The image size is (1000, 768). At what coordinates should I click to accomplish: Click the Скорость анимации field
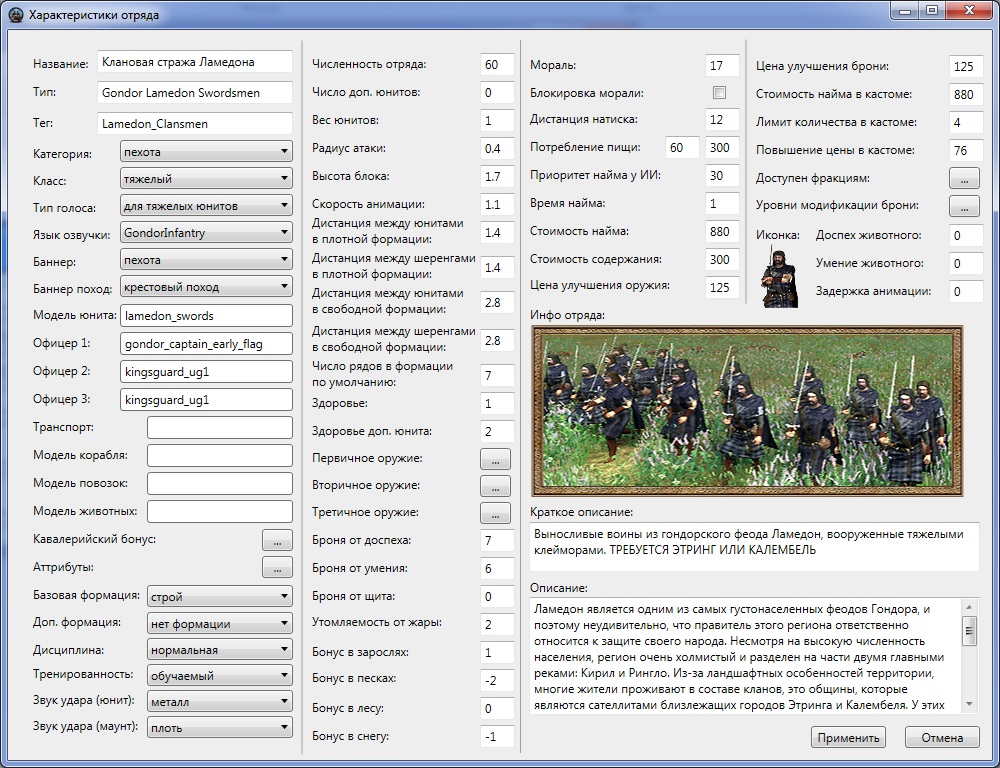pyautogui.click(x=497, y=205)
